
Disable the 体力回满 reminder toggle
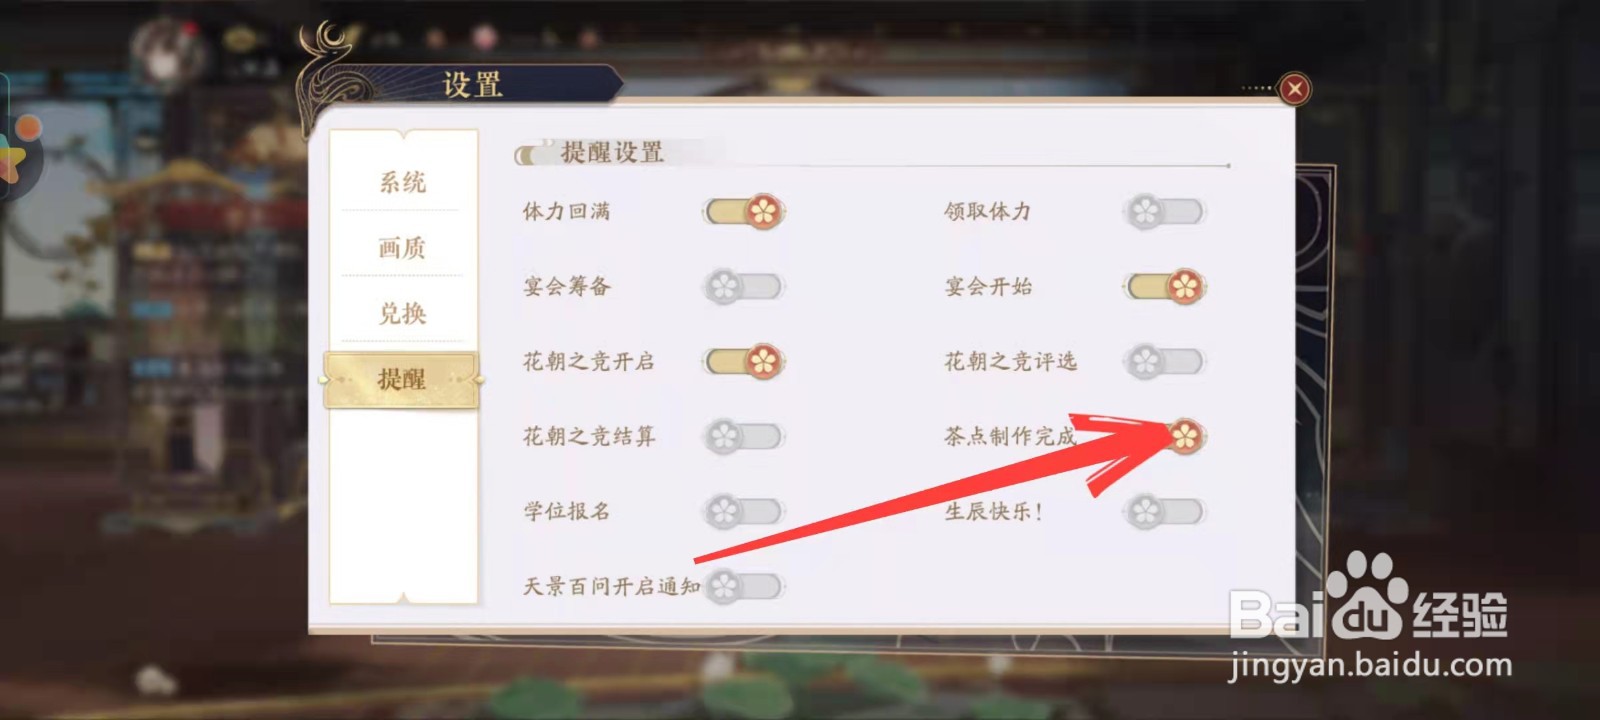745,211
